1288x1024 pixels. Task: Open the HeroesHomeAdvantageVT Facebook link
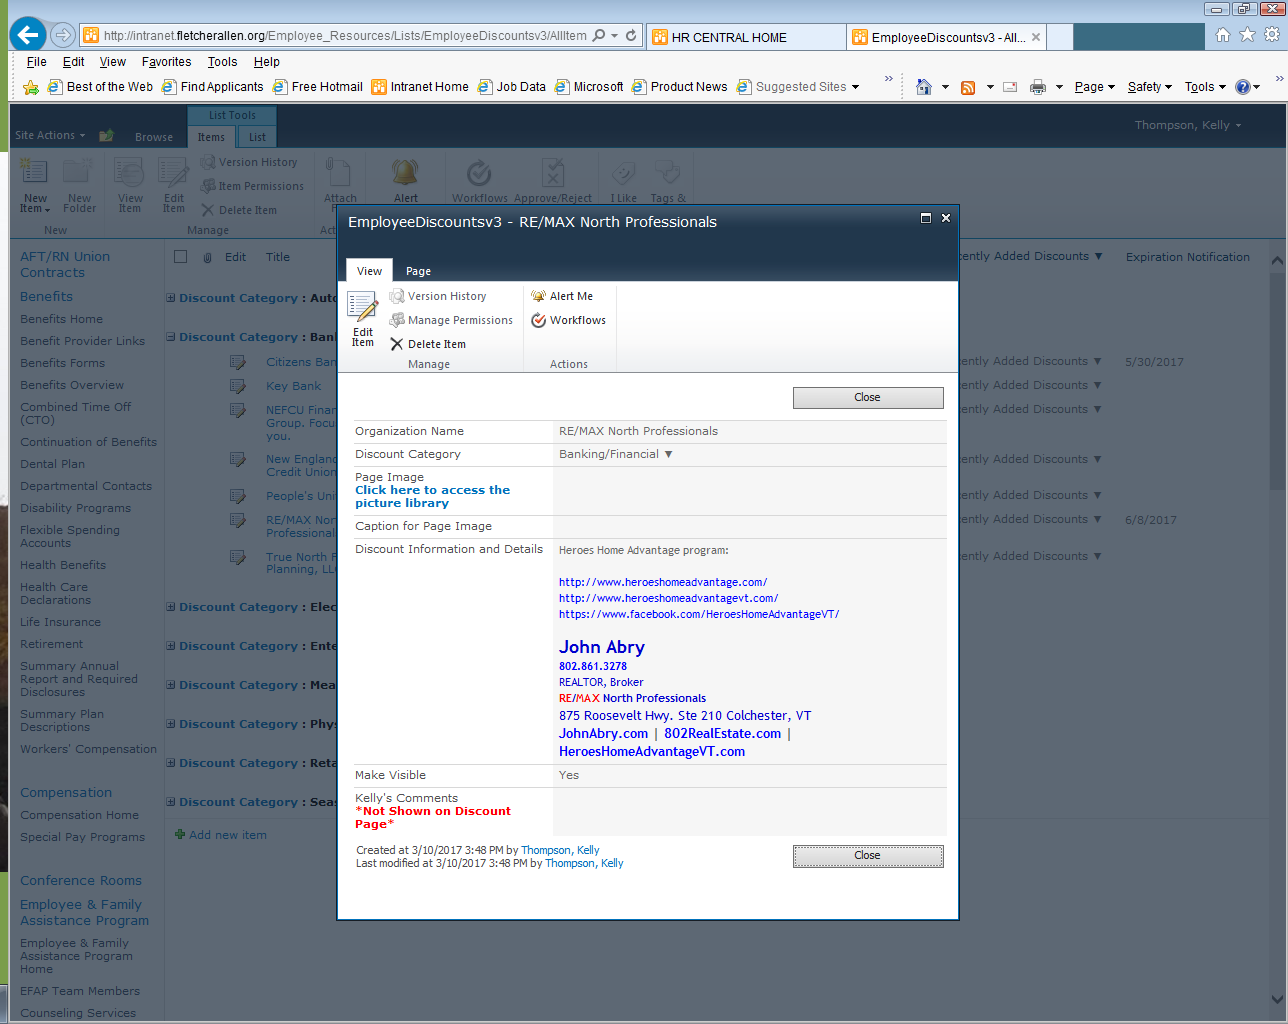coord(699,614)
